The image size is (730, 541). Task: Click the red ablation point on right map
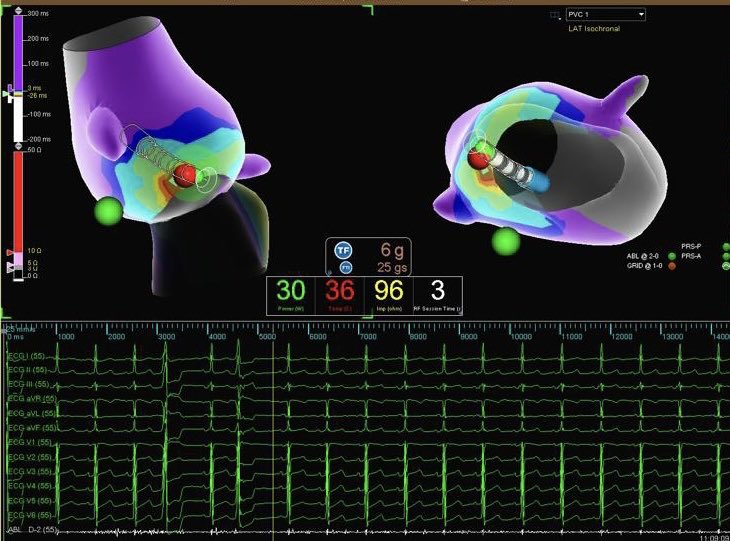(x=477, y=160)
